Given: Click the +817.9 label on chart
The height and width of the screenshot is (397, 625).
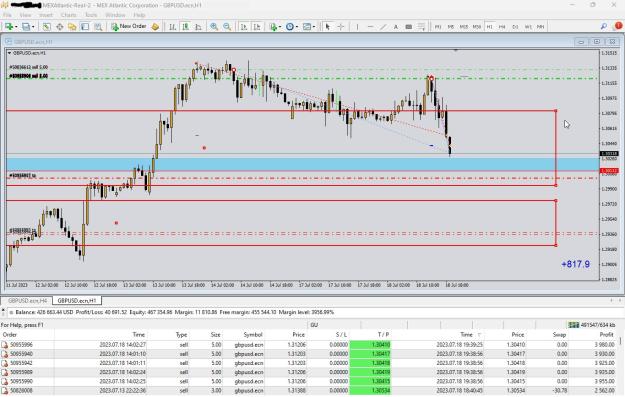Looking at the screenshot, I should point(575,264).
